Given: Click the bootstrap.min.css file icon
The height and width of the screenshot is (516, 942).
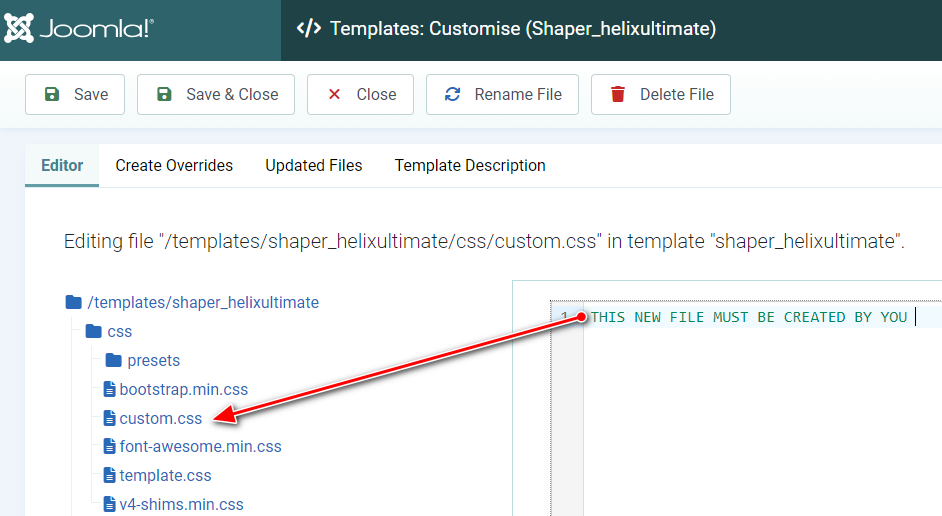Looking at the screenshot, I should pos(109,389).
